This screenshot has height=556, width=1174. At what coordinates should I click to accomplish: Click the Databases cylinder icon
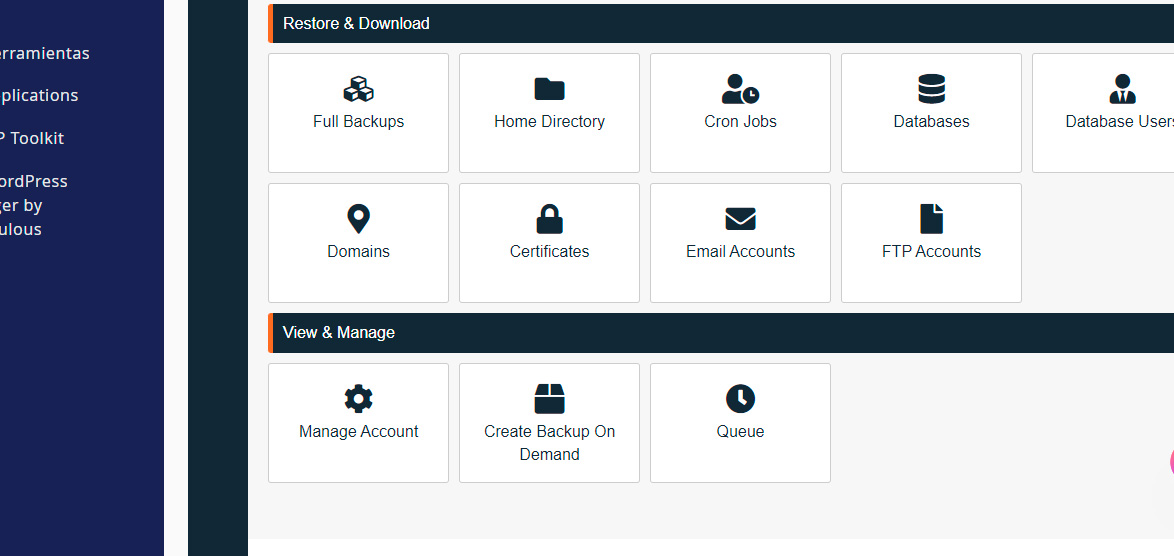pos(931,89)
